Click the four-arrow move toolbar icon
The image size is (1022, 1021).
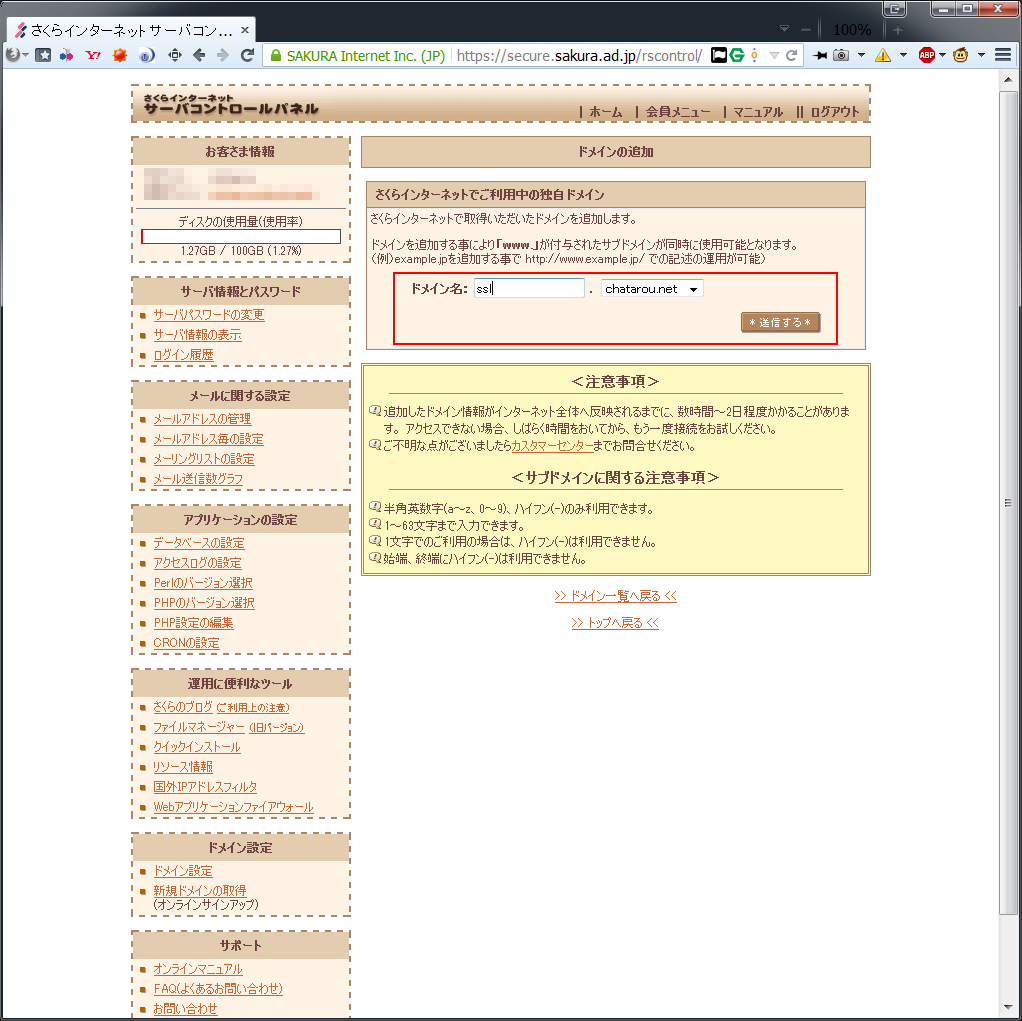[175, 55]
